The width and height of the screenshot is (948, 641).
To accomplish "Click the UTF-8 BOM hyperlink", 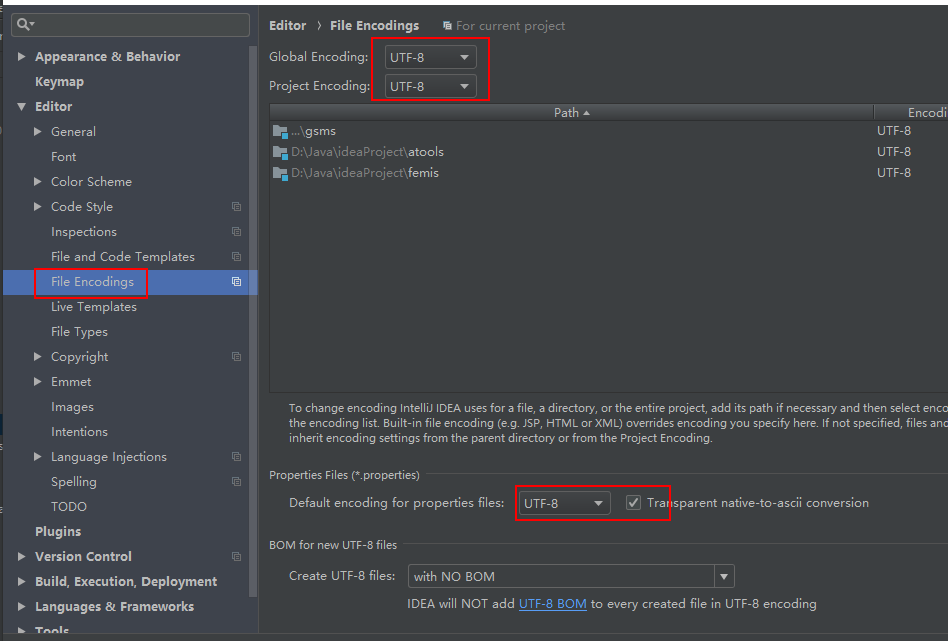I will (553, 604).
